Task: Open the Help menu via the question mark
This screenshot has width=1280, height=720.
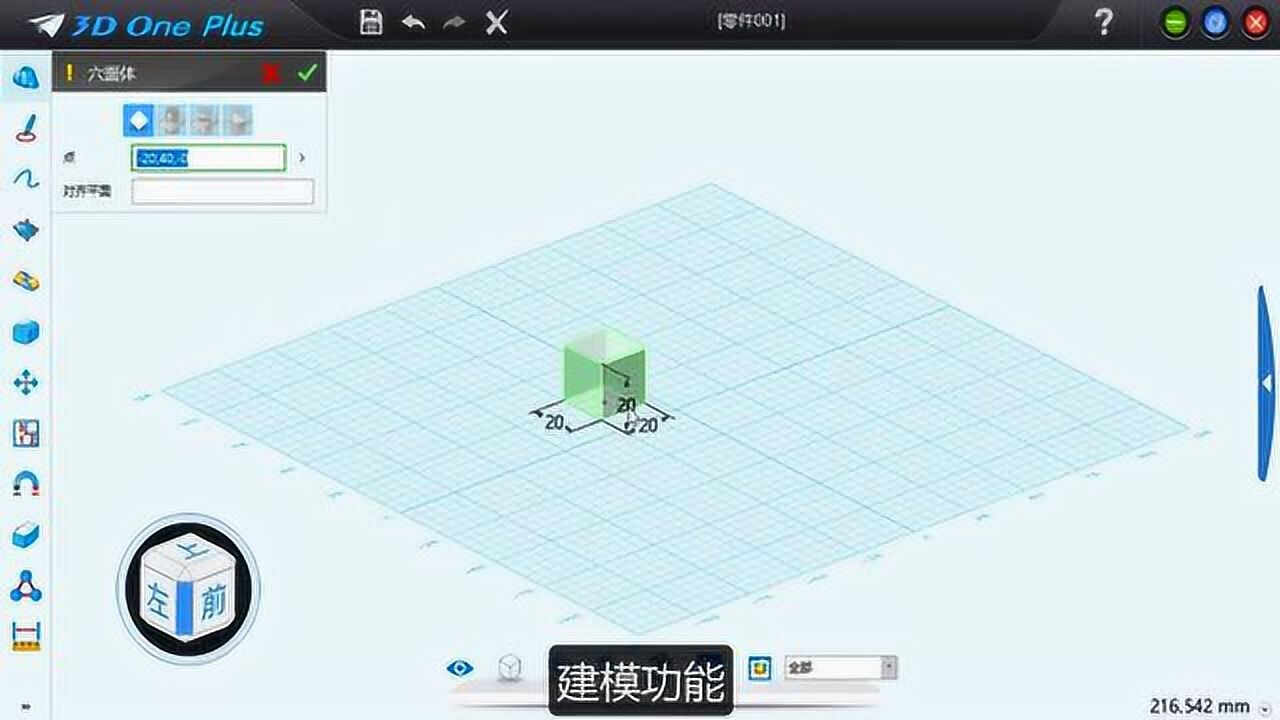Action: pos(1103,21)
